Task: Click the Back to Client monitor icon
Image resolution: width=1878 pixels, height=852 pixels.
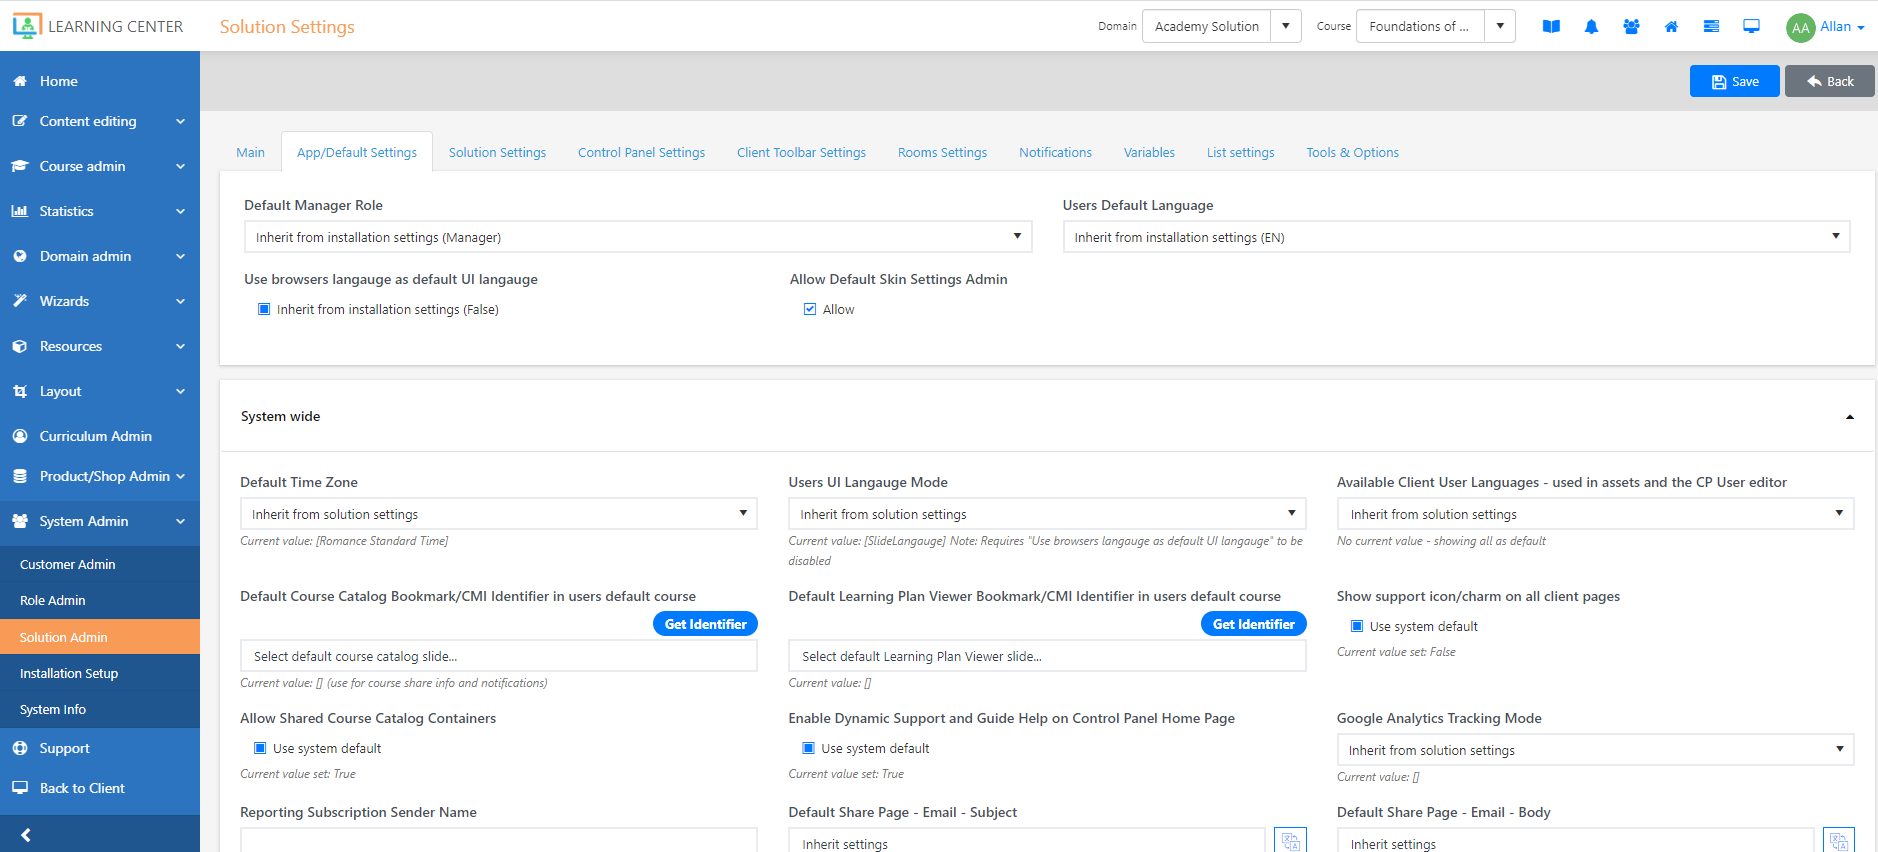Action: point(20,788)
